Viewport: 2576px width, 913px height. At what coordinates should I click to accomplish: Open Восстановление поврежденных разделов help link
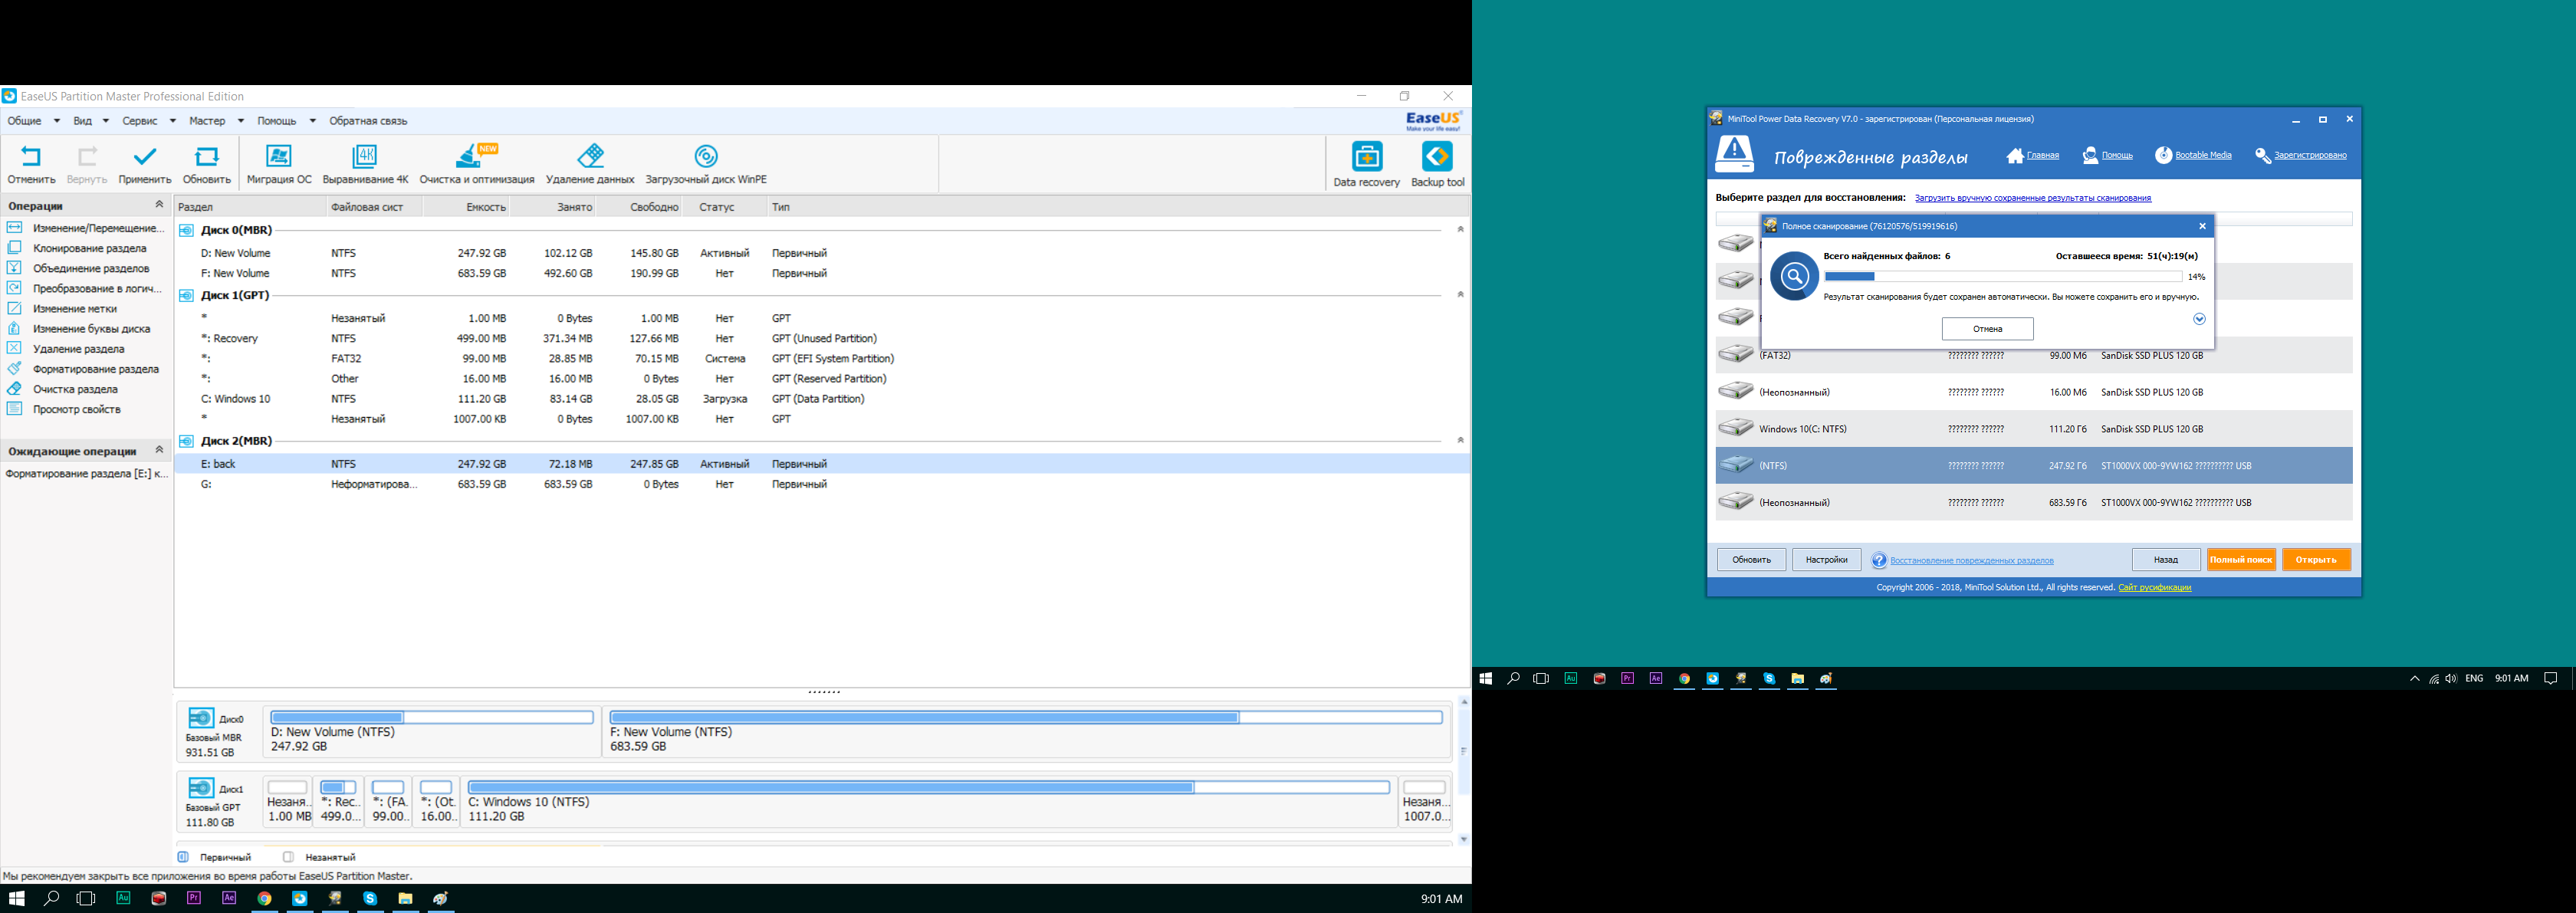(x=1971, y=561)
